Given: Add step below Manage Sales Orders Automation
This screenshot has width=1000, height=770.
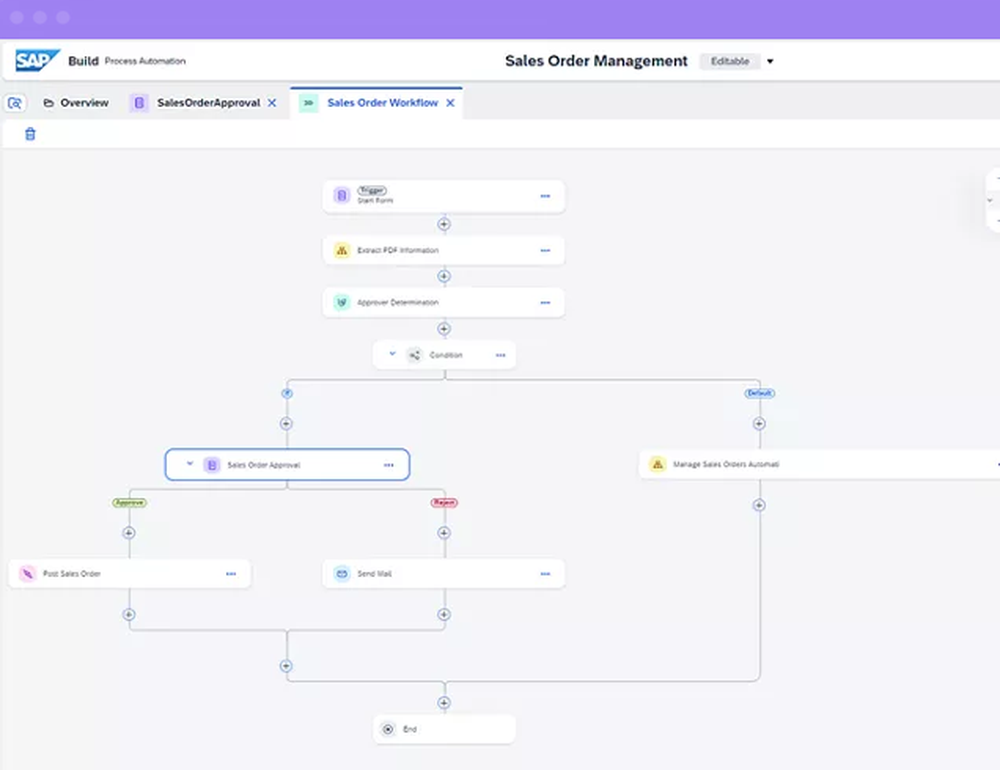Looking at the screenshot, I should click(759, 505).
